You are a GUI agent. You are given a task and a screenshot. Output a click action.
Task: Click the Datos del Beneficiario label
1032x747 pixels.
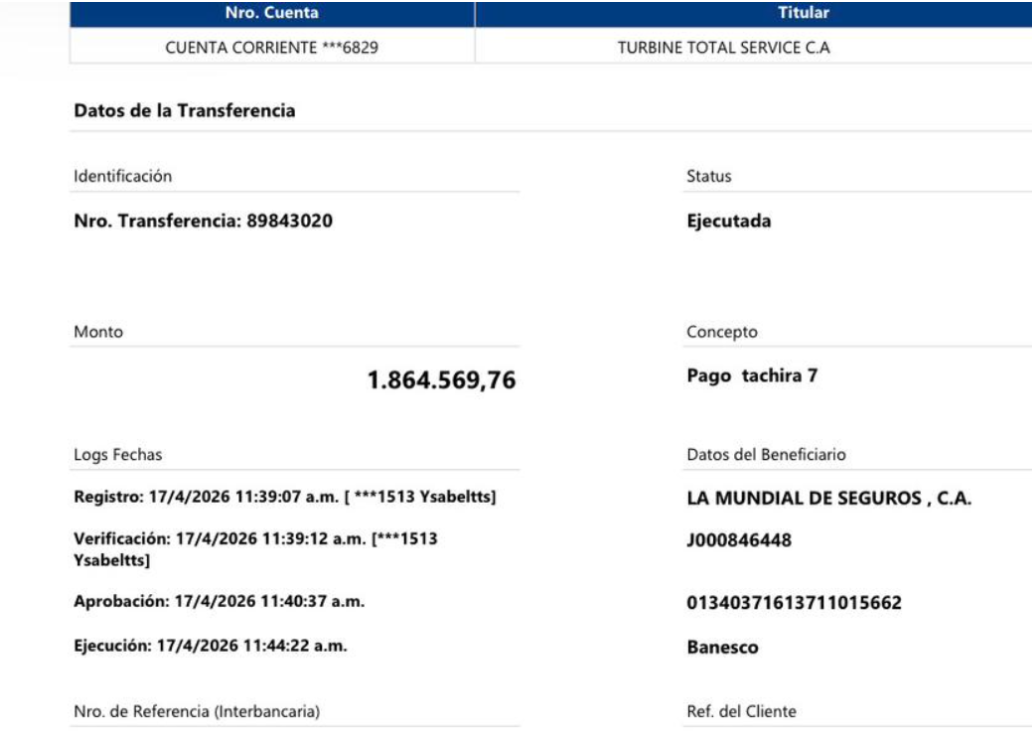click(x=766, y=455)
